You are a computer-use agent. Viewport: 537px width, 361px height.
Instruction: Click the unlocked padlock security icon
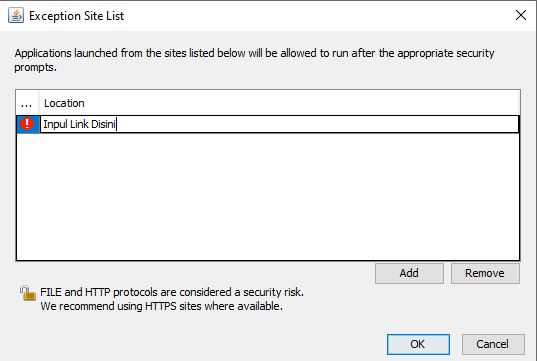[x=27, y=294]
